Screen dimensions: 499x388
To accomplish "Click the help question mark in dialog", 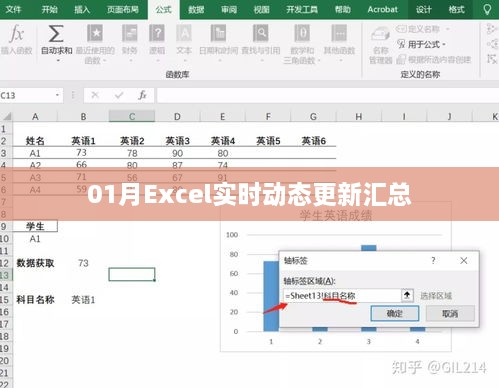I will [x=433, y=260].
